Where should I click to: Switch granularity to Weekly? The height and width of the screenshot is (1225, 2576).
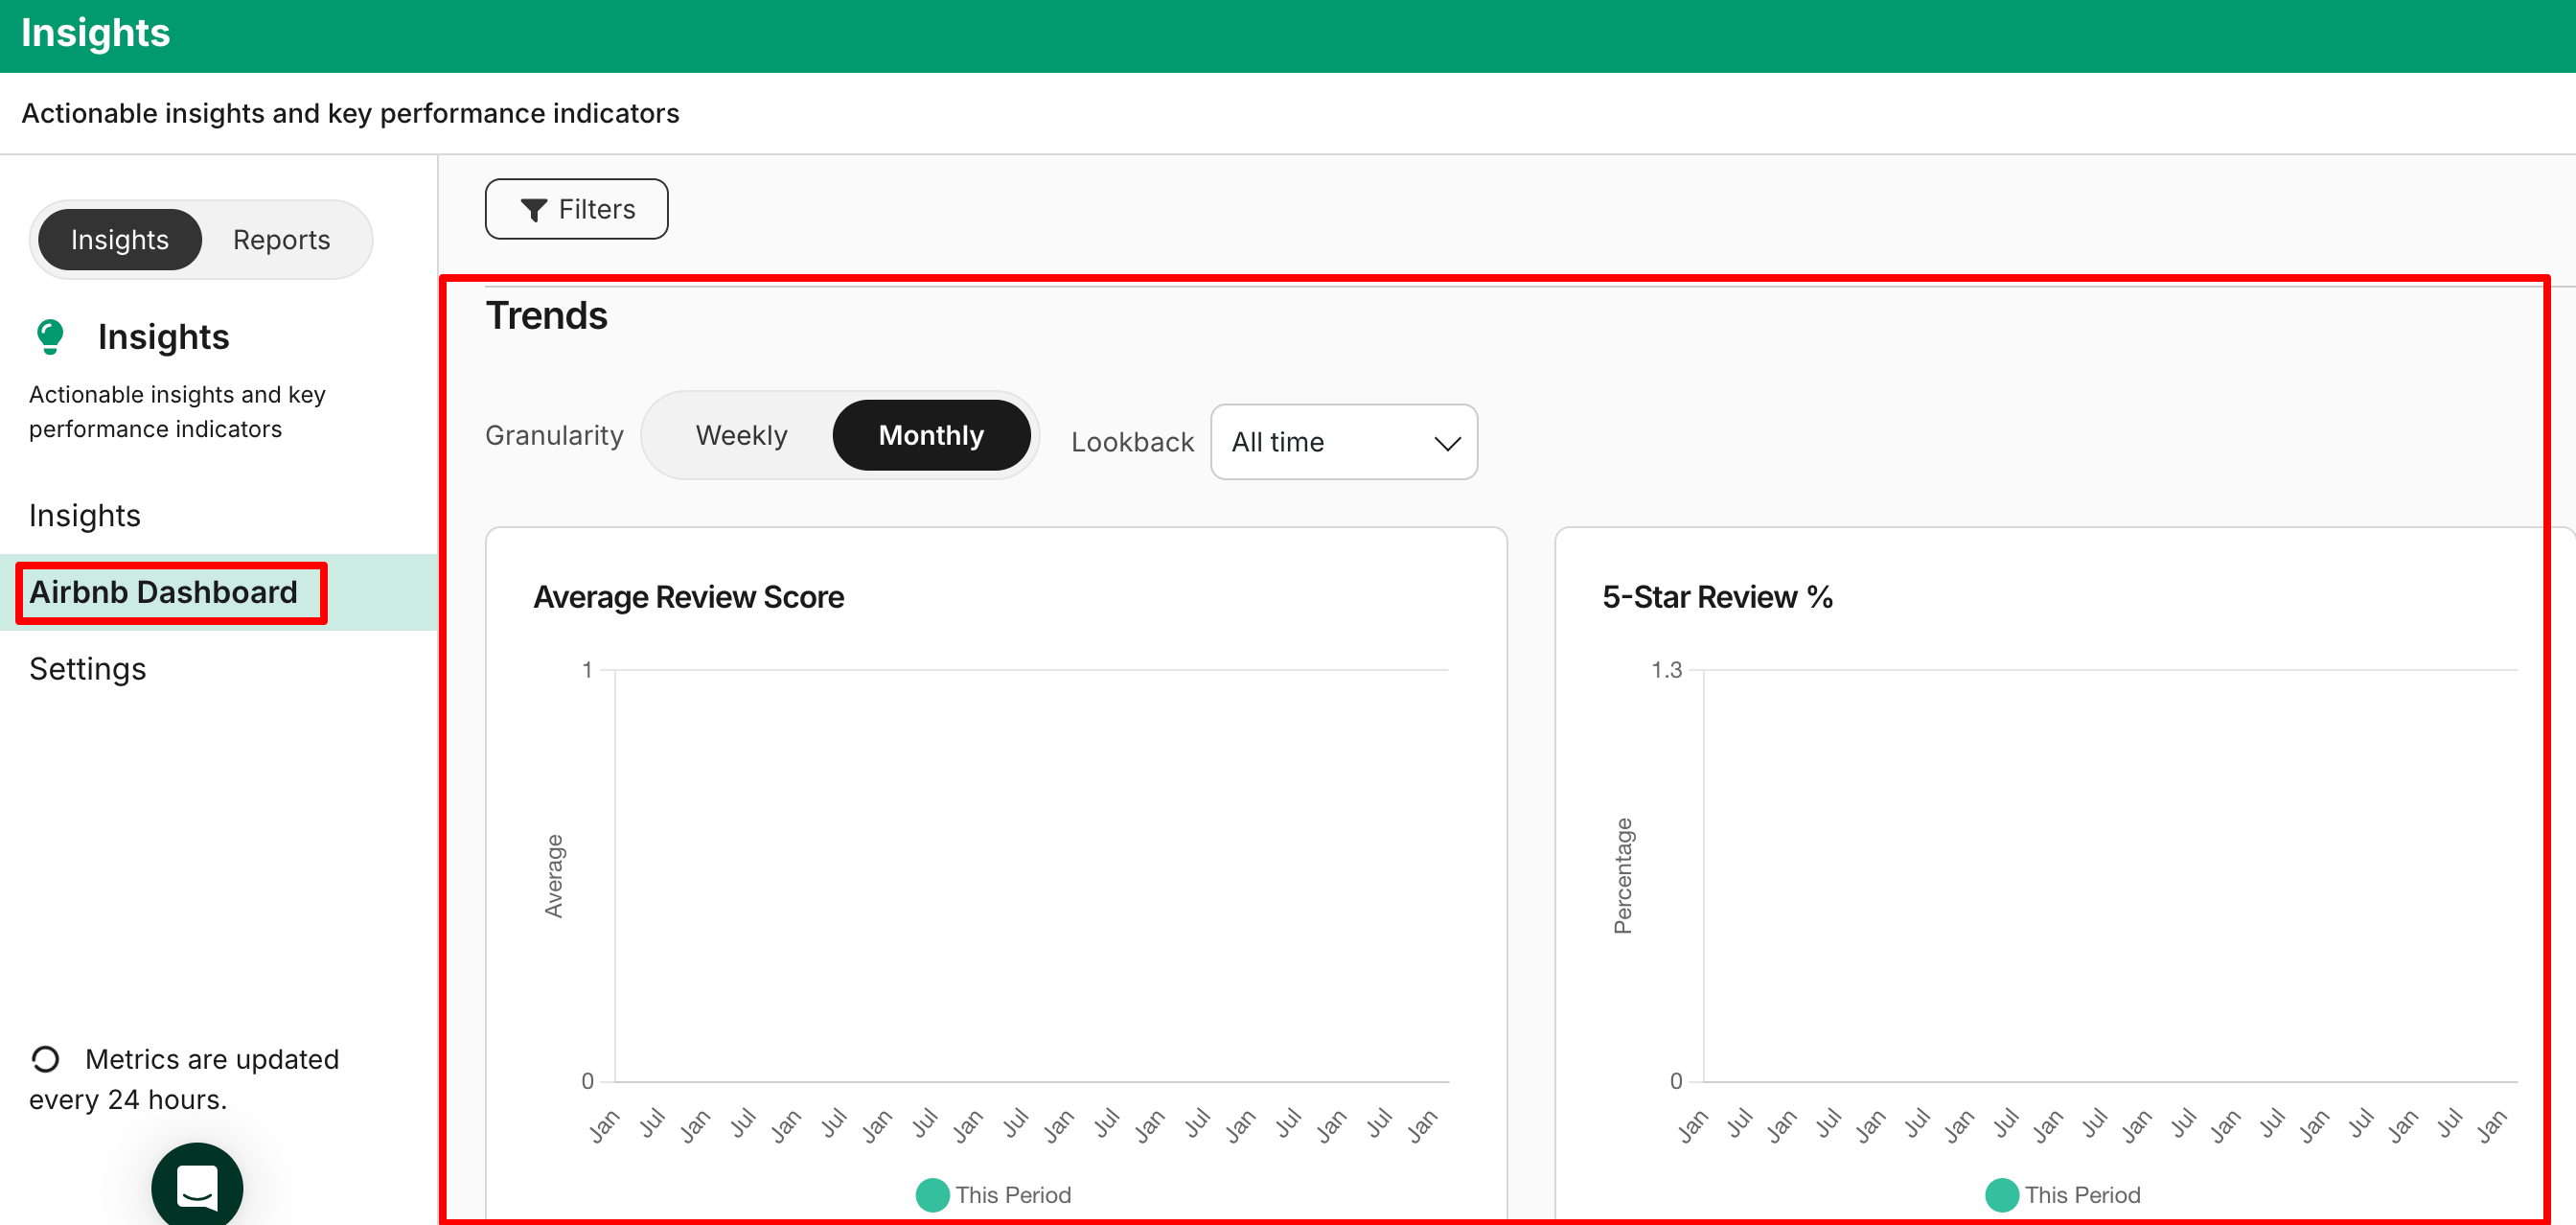741,436
